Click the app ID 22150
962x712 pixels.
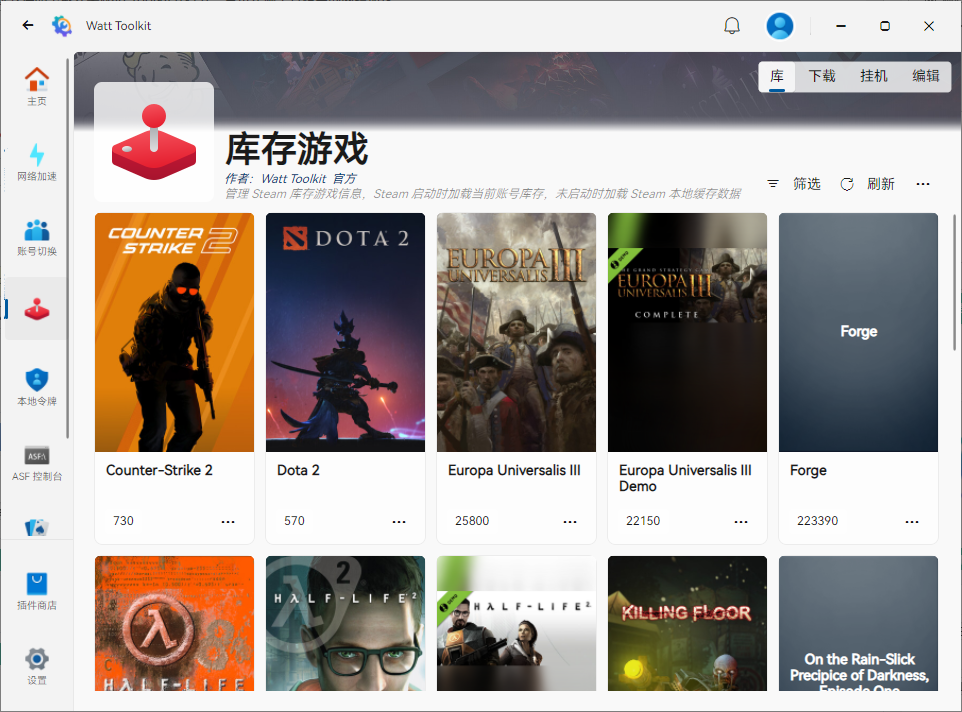[x=643, y=521]
